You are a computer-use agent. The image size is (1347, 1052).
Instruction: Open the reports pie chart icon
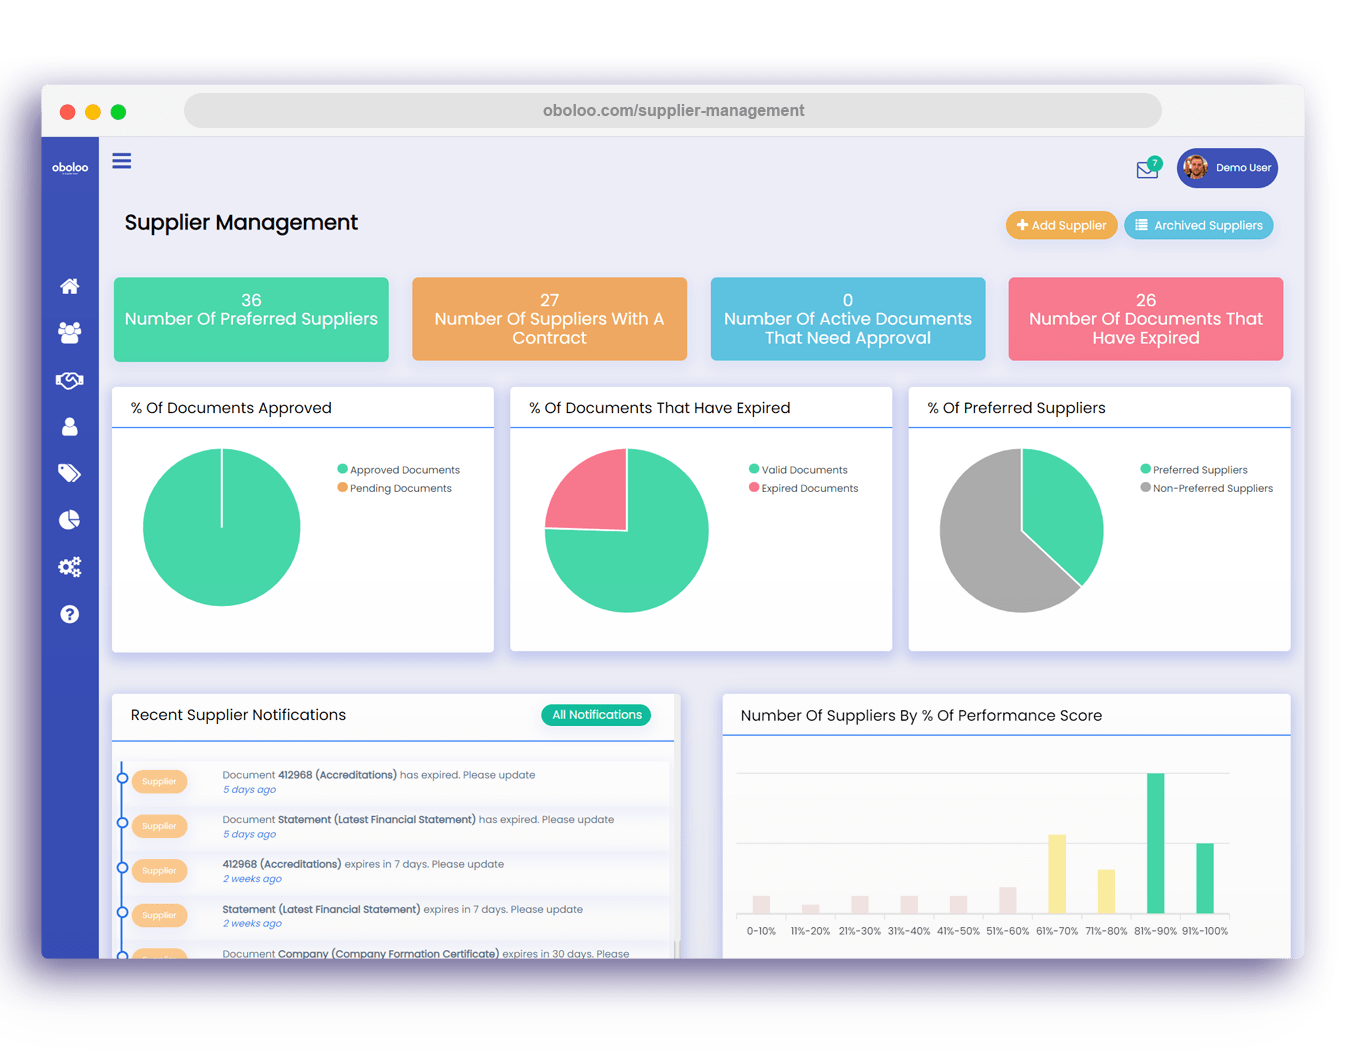point(69,520)
